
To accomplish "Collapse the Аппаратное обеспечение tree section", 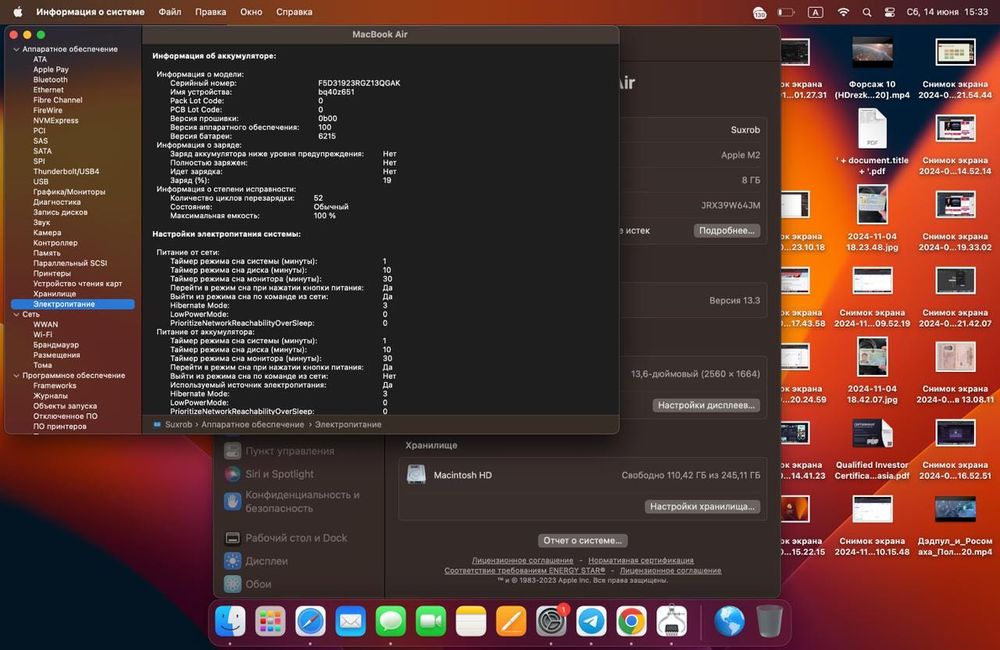I will coord(16,49).
